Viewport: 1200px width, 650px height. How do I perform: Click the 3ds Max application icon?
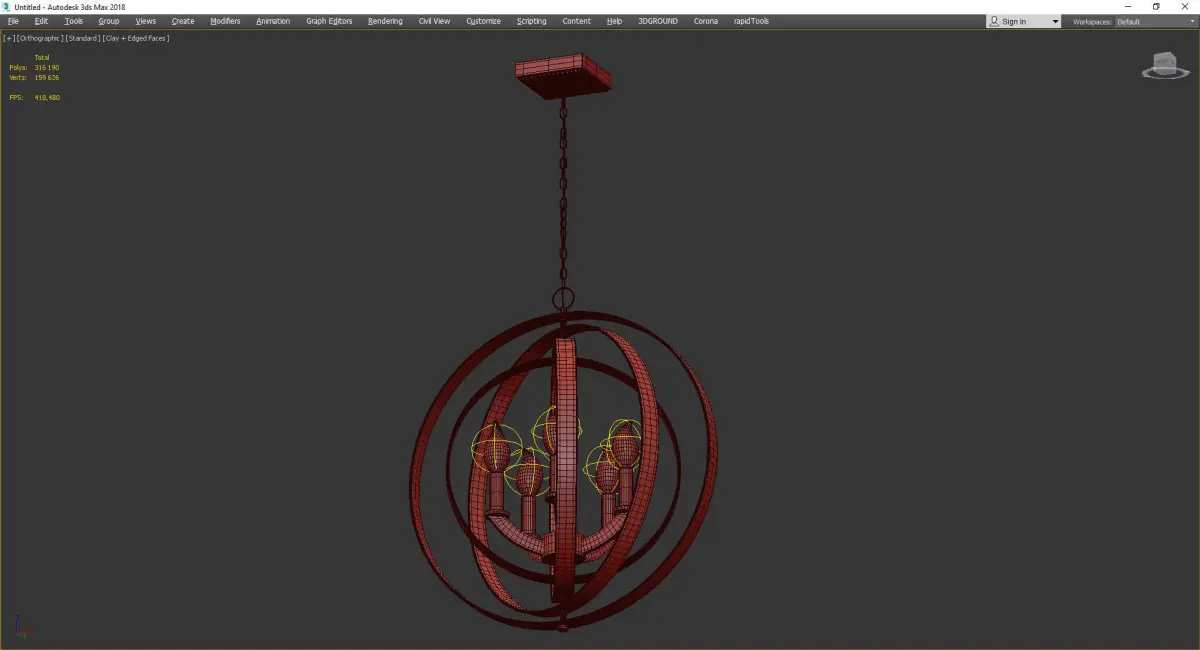click(x=7, y=7)
